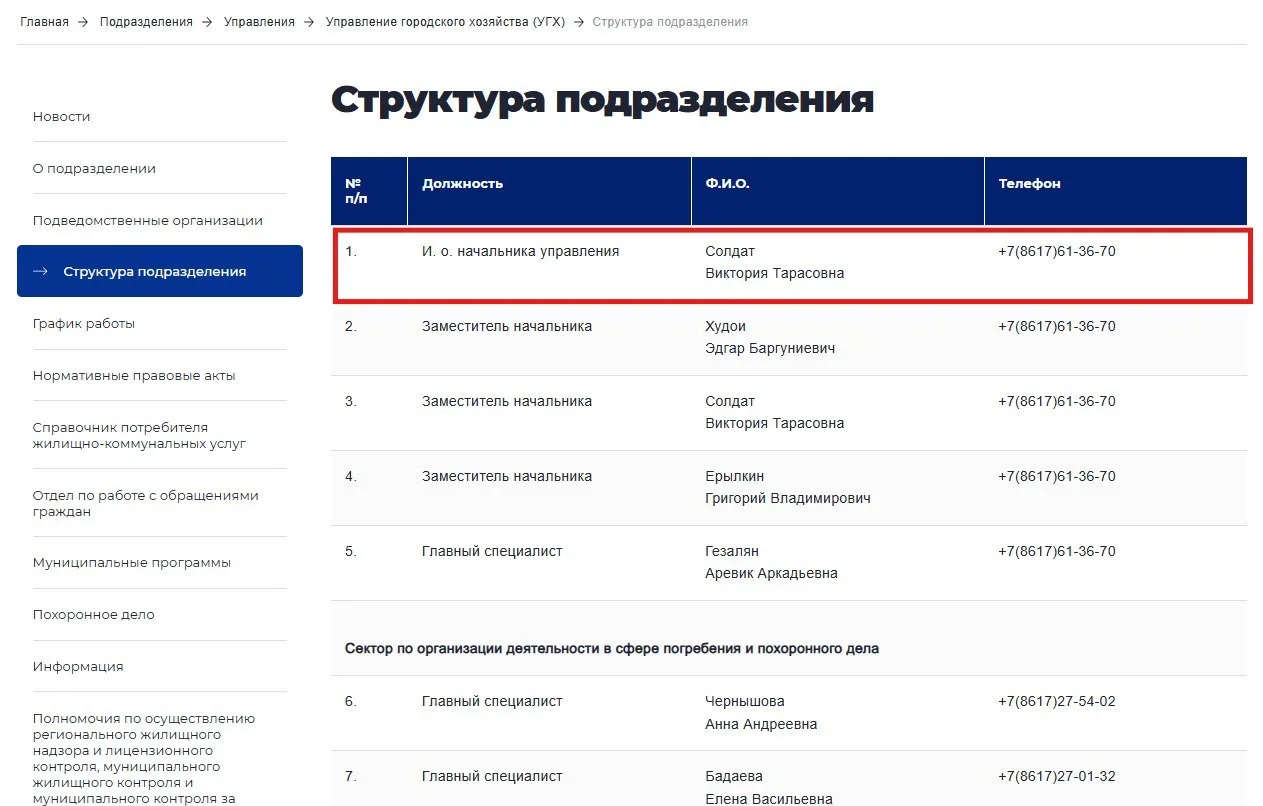Viewport: 1263px width, 806px height.
Task: Open Отдел по работе с обращениями граждан
Action: click(x=145, y=503)
